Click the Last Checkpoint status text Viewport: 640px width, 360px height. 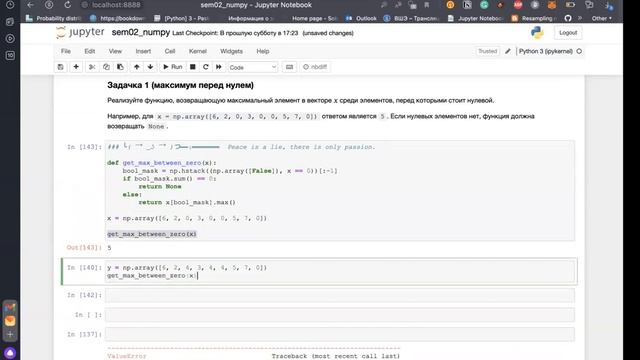coord(235,33)
